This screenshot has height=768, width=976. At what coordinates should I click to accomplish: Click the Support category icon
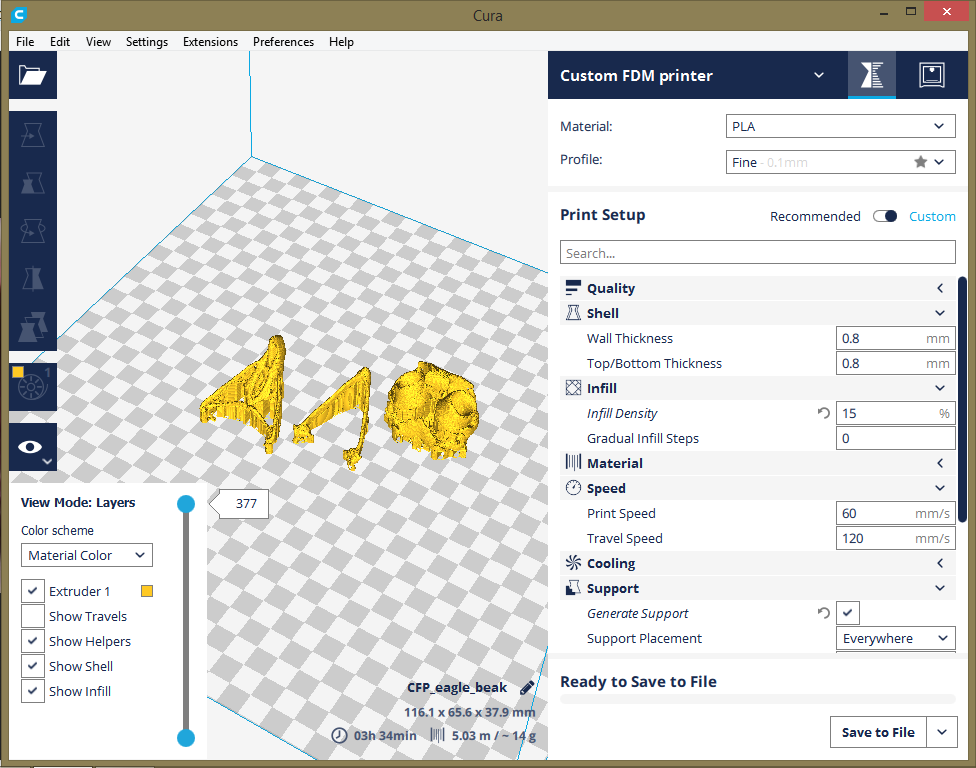tap(573, 588)
